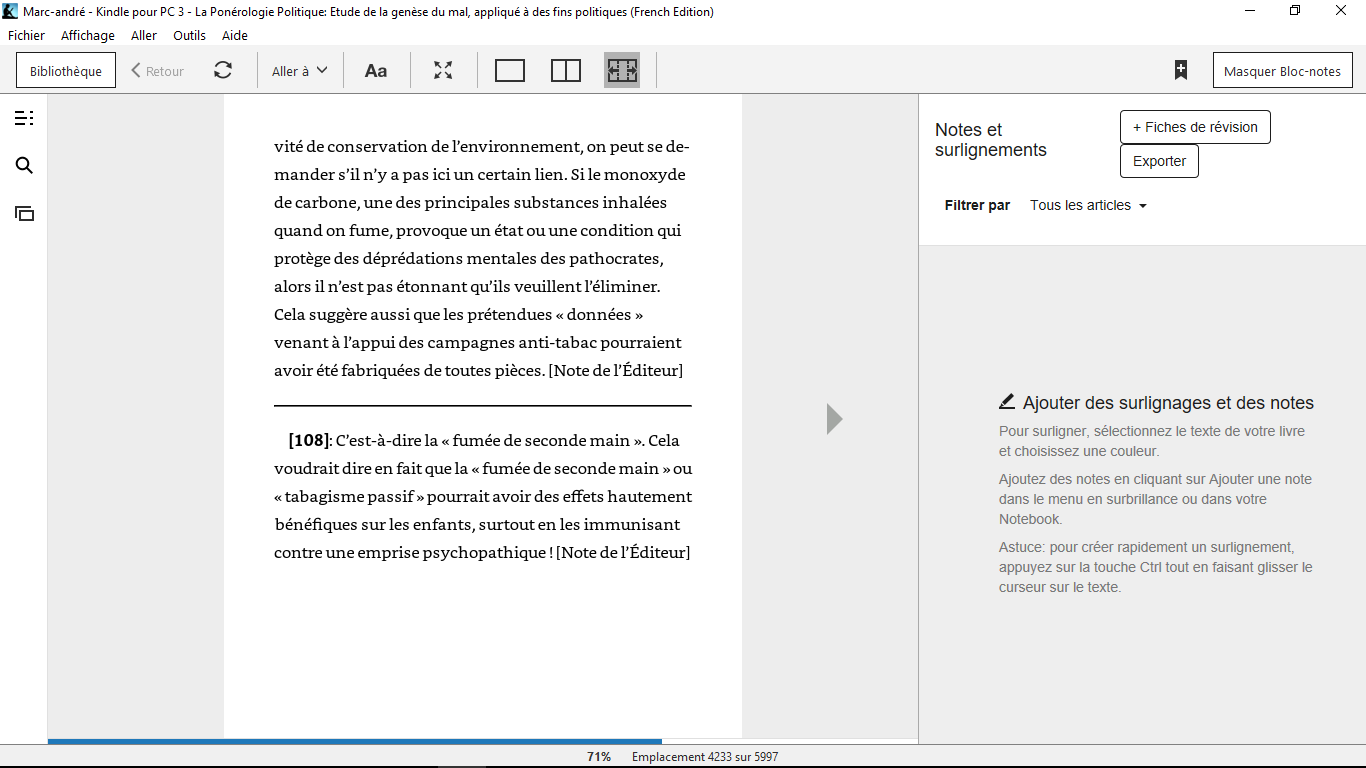The height and width of the screenshot is (768, 1366).
Task: Open the Fichier menu
Action: tap(26, 35)
